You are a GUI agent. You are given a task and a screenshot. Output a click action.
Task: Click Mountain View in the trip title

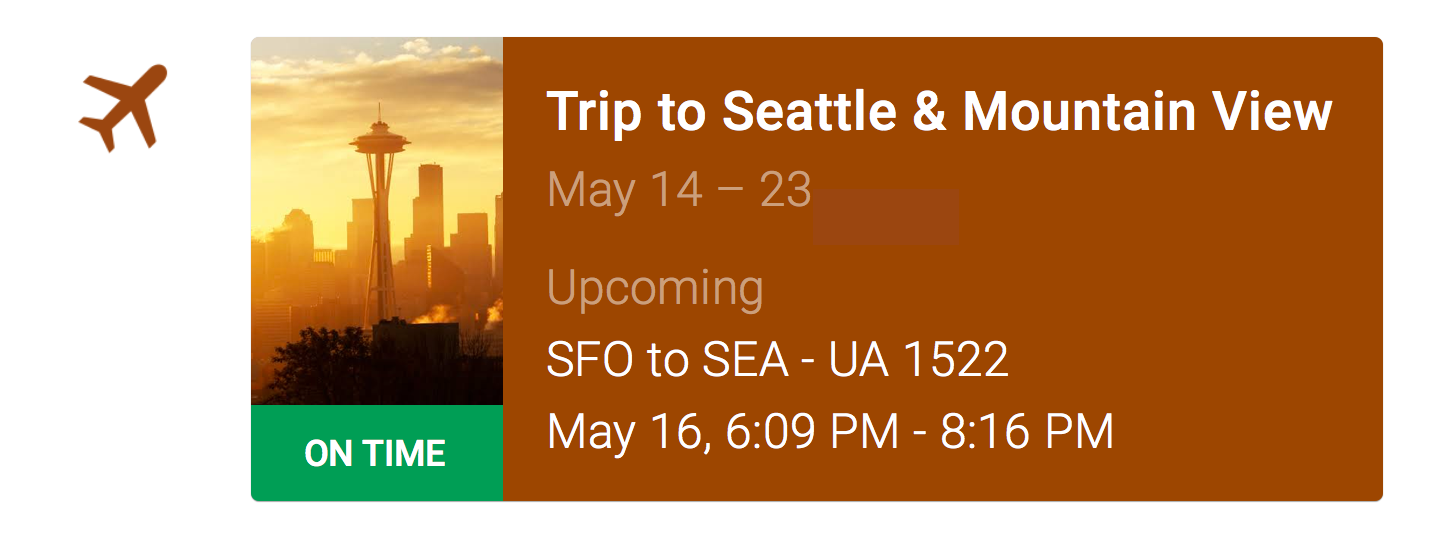[1147, 111]
